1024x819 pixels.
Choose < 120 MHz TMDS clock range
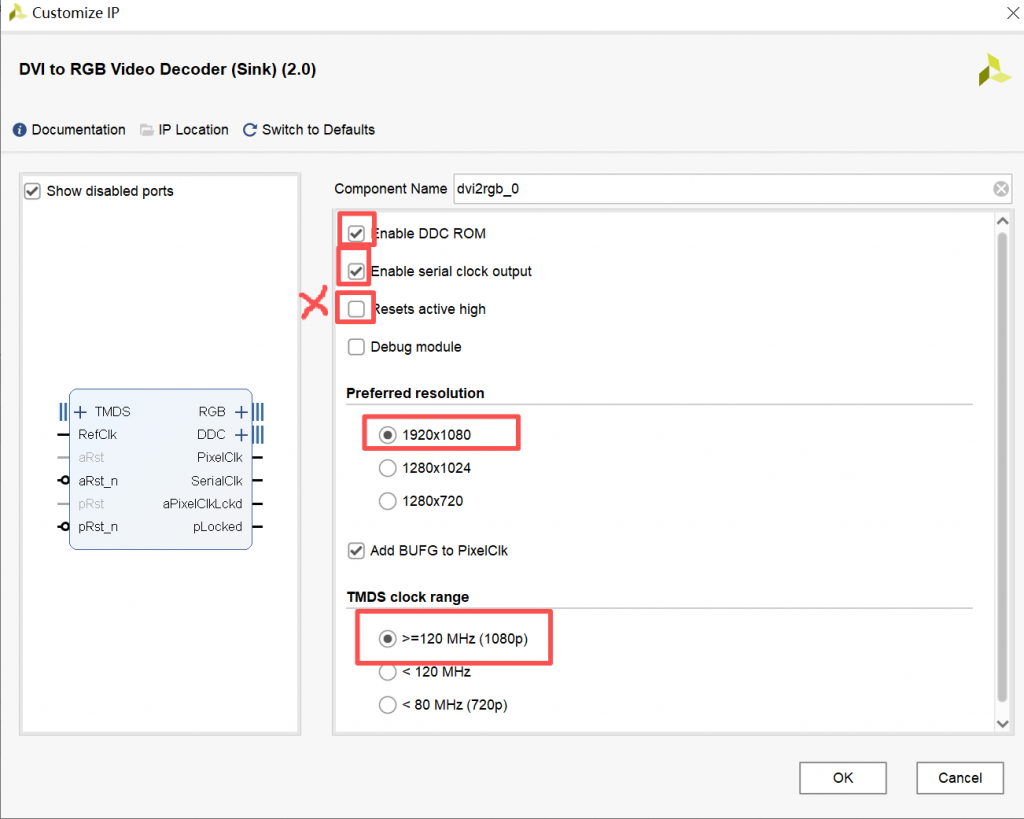click(387, 672)
